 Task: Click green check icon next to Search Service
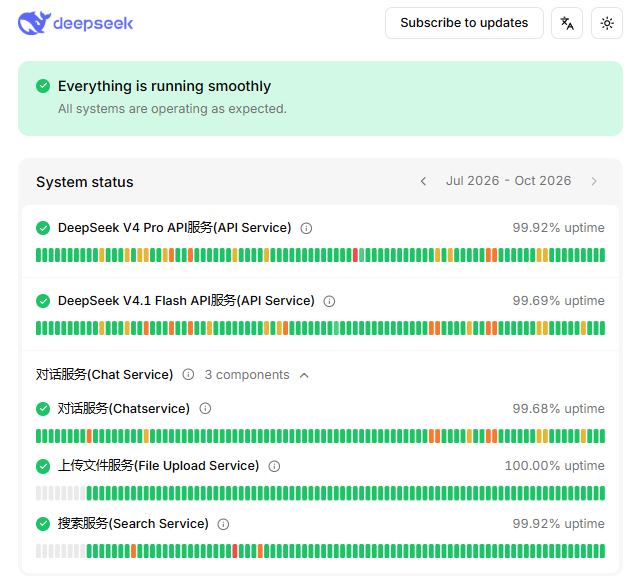[x=43, y=524]
